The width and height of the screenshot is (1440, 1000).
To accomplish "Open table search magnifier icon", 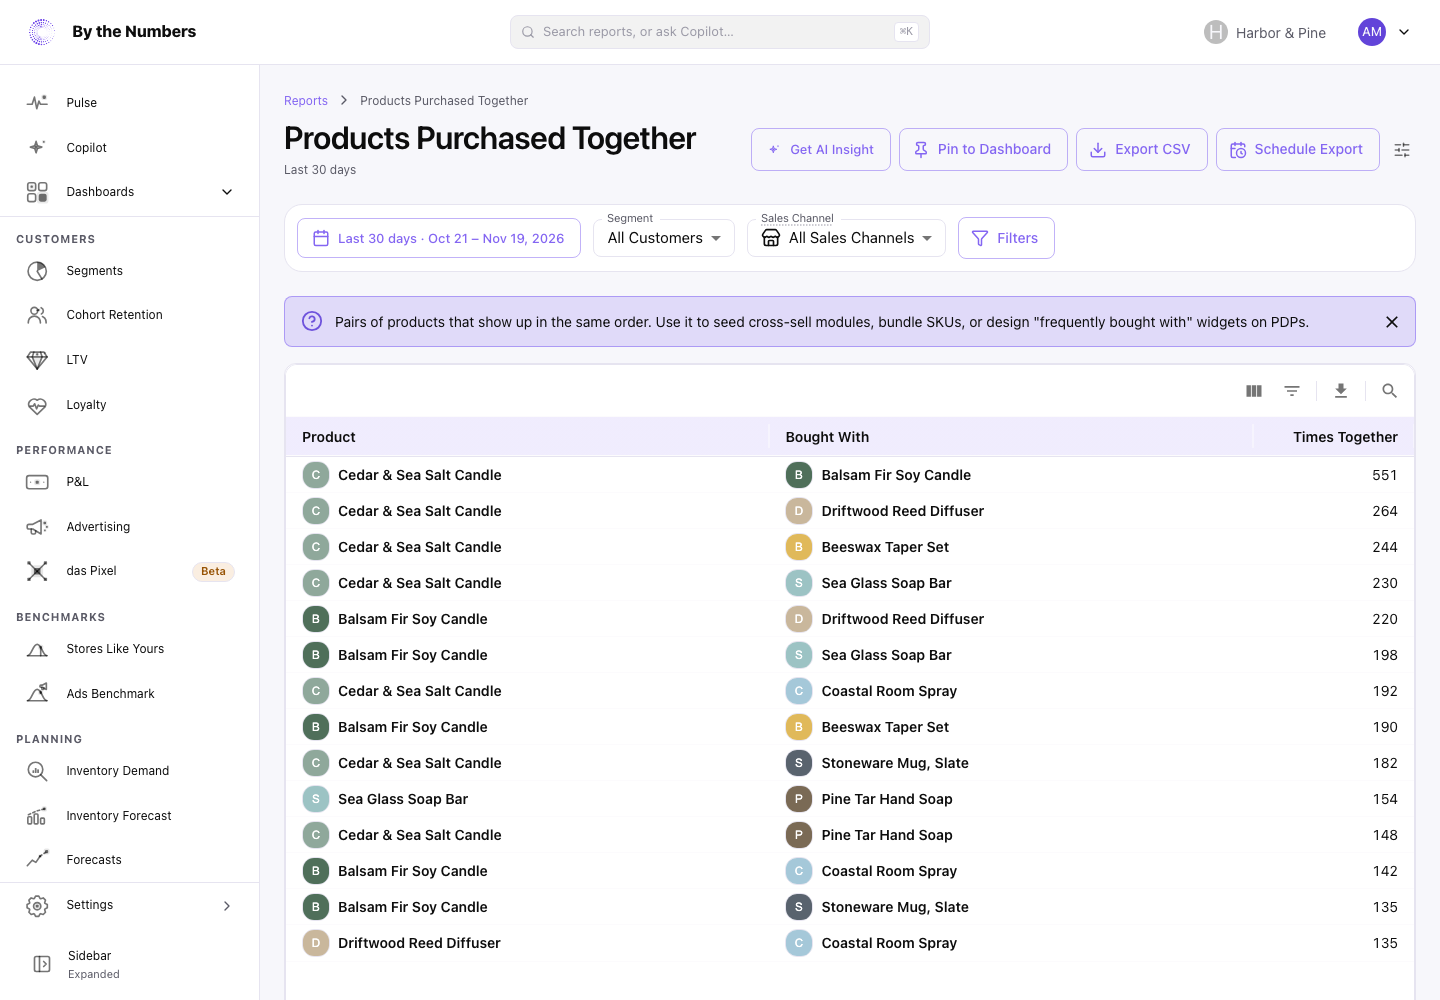I will pyautogui.click(x=1389, y=391).
